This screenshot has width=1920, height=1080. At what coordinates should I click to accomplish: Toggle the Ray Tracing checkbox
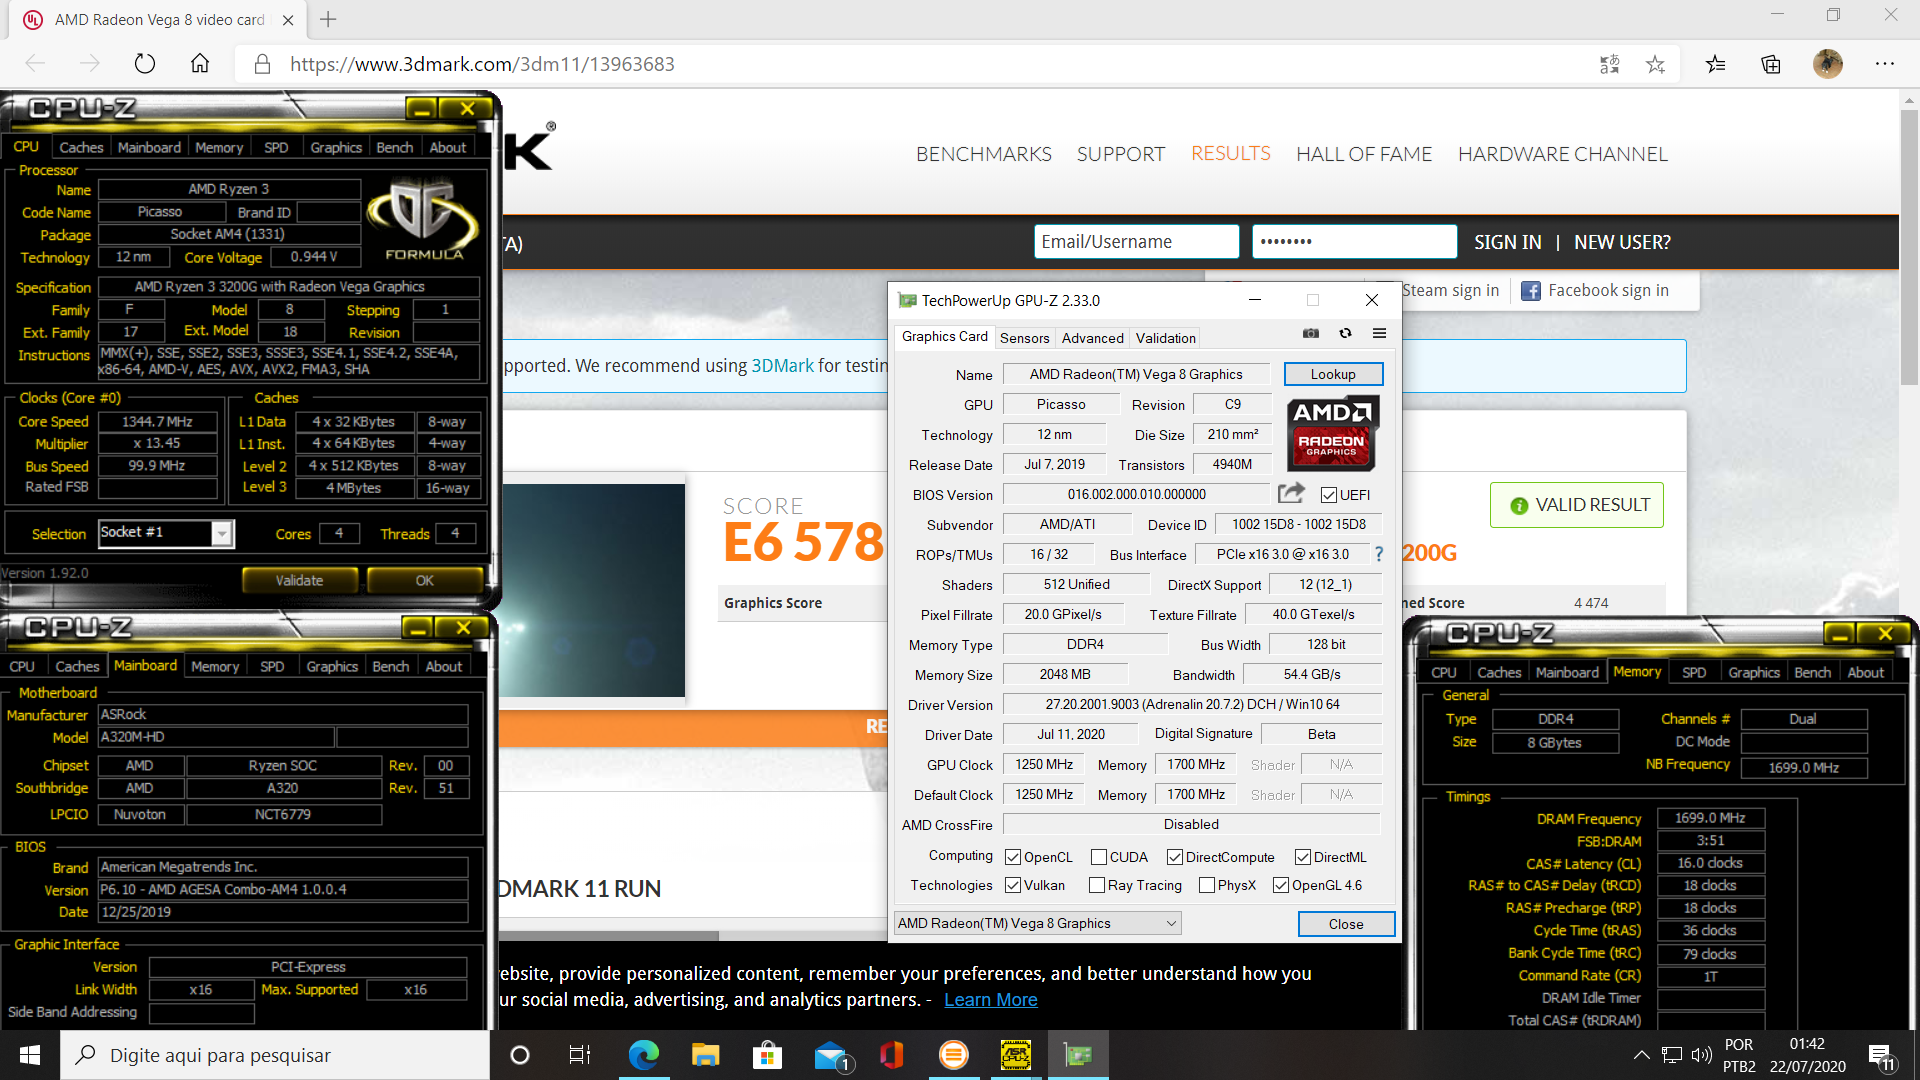(x=1097, y=885)
